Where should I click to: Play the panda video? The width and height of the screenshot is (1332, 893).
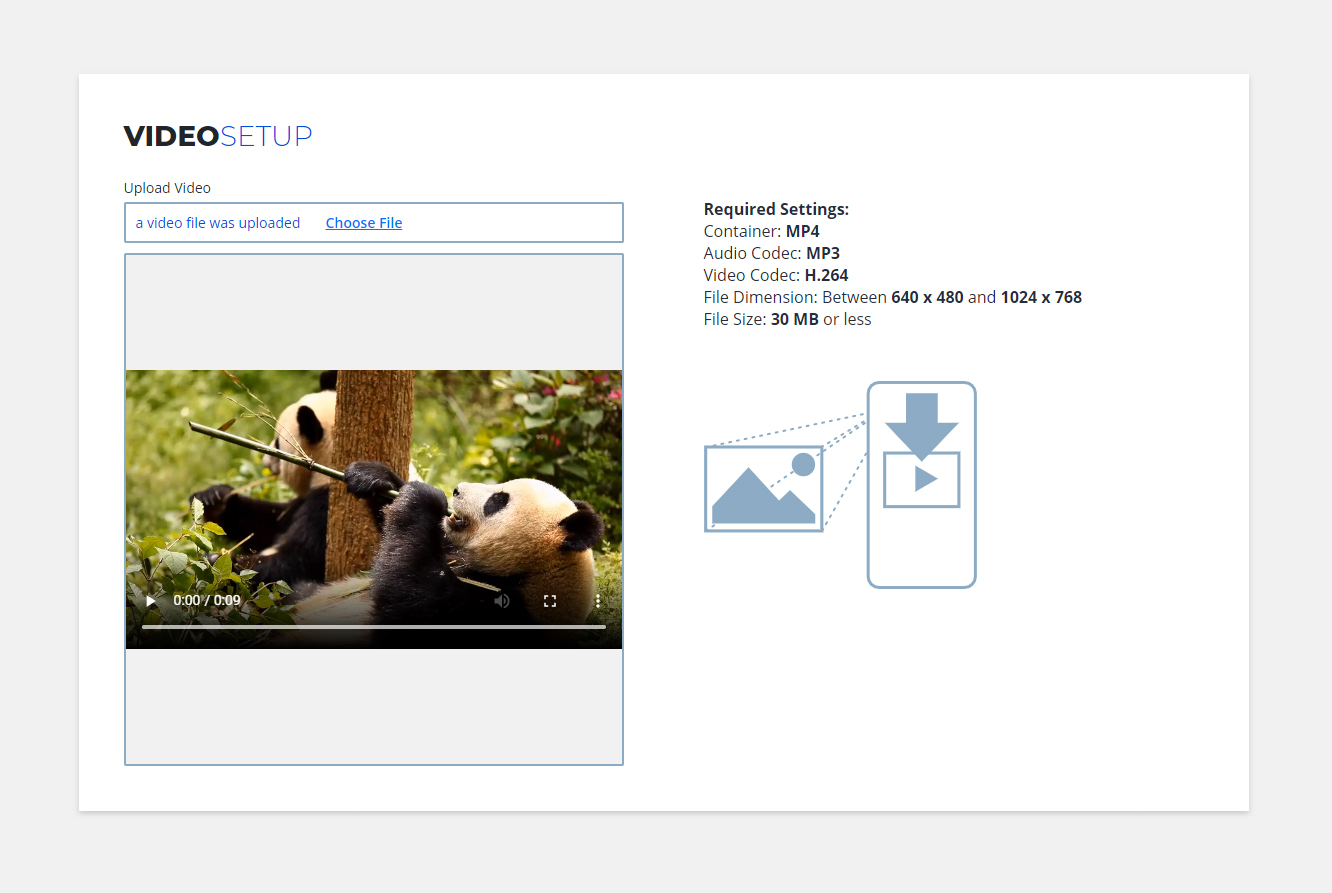(x=151, y=601)
